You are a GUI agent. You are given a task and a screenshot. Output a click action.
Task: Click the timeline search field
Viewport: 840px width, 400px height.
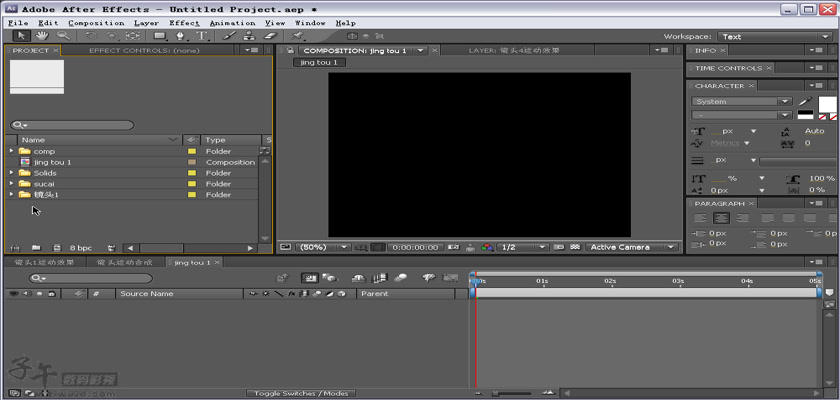[91, 278]
